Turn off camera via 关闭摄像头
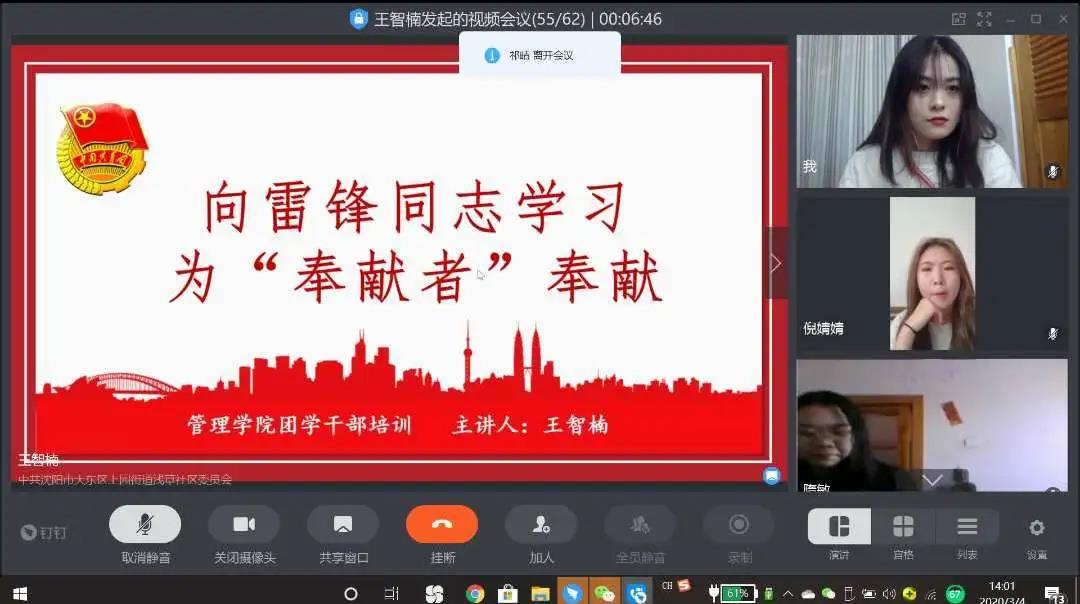This screenshot has width=1080, height=604. point(244,525)
